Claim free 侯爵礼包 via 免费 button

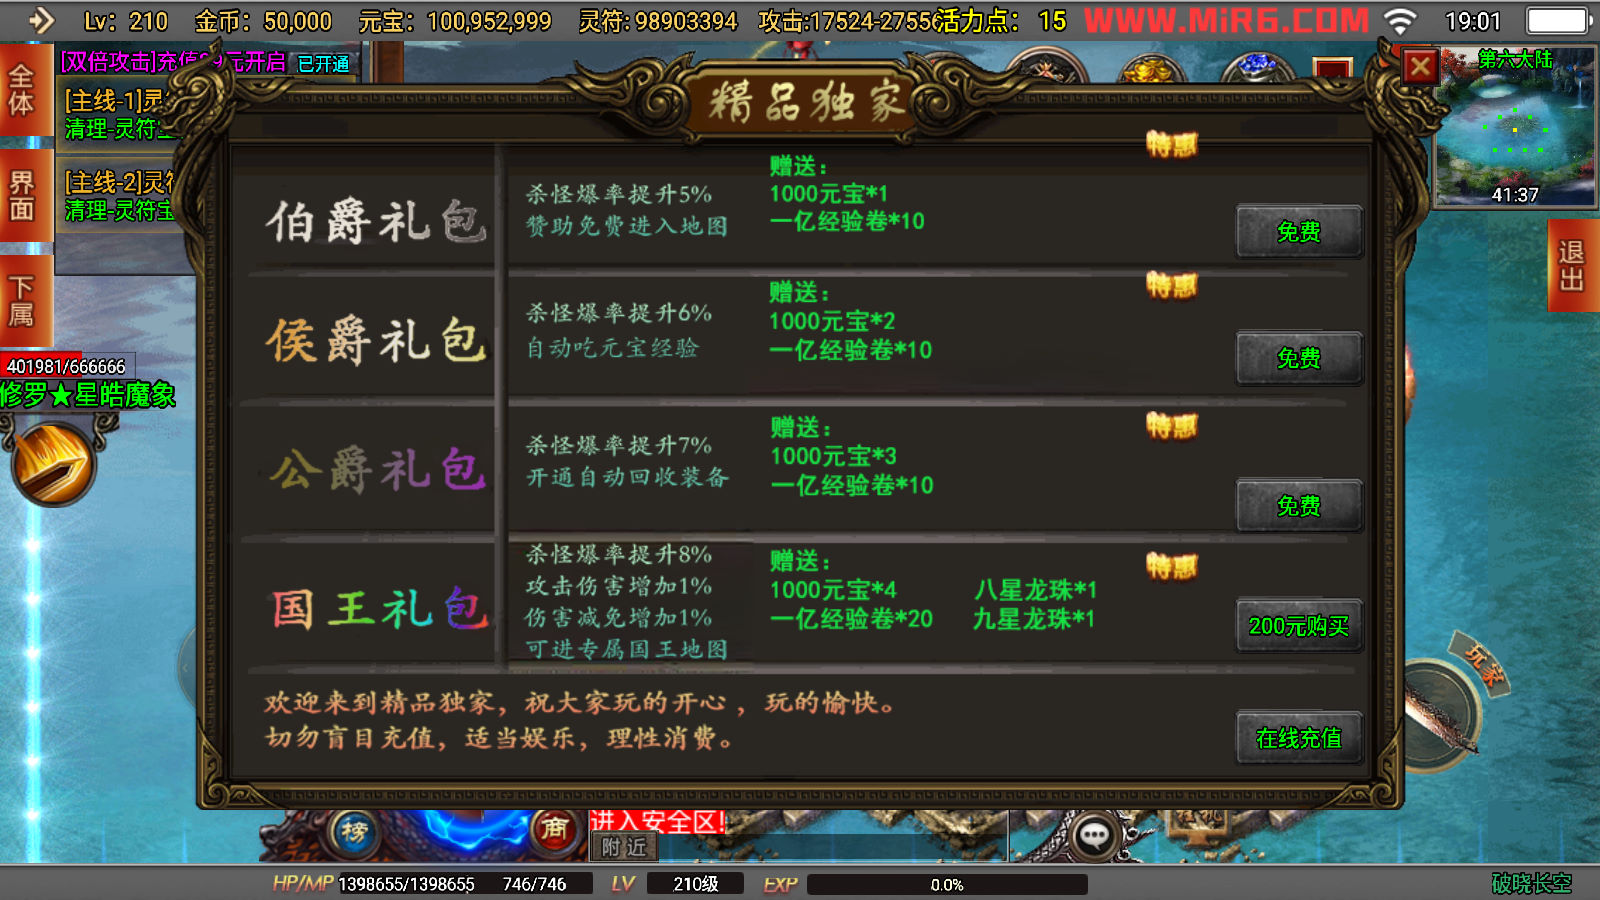click(x=1299, y=358)
